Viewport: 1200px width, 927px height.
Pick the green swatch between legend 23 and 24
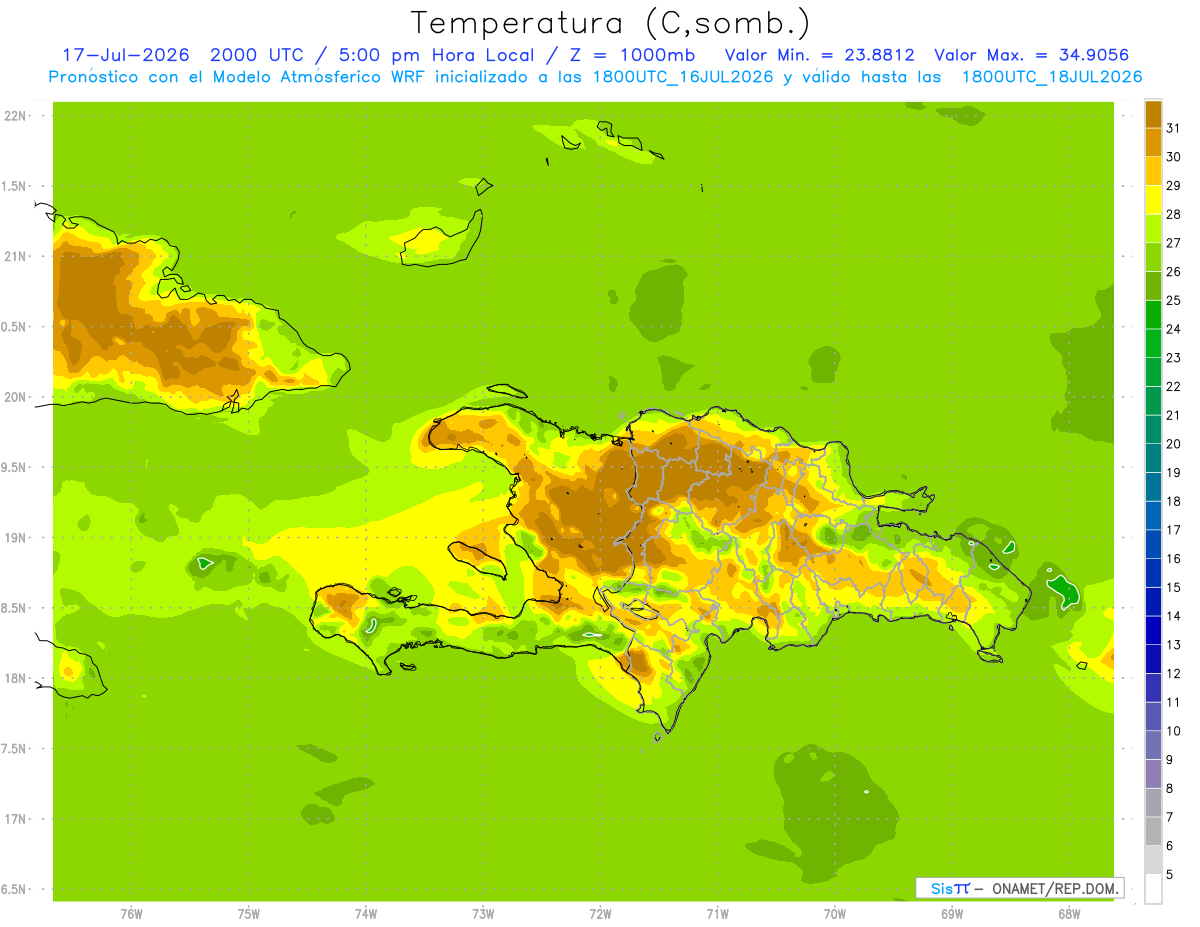pyautogui.click(x=1153, y=343)
